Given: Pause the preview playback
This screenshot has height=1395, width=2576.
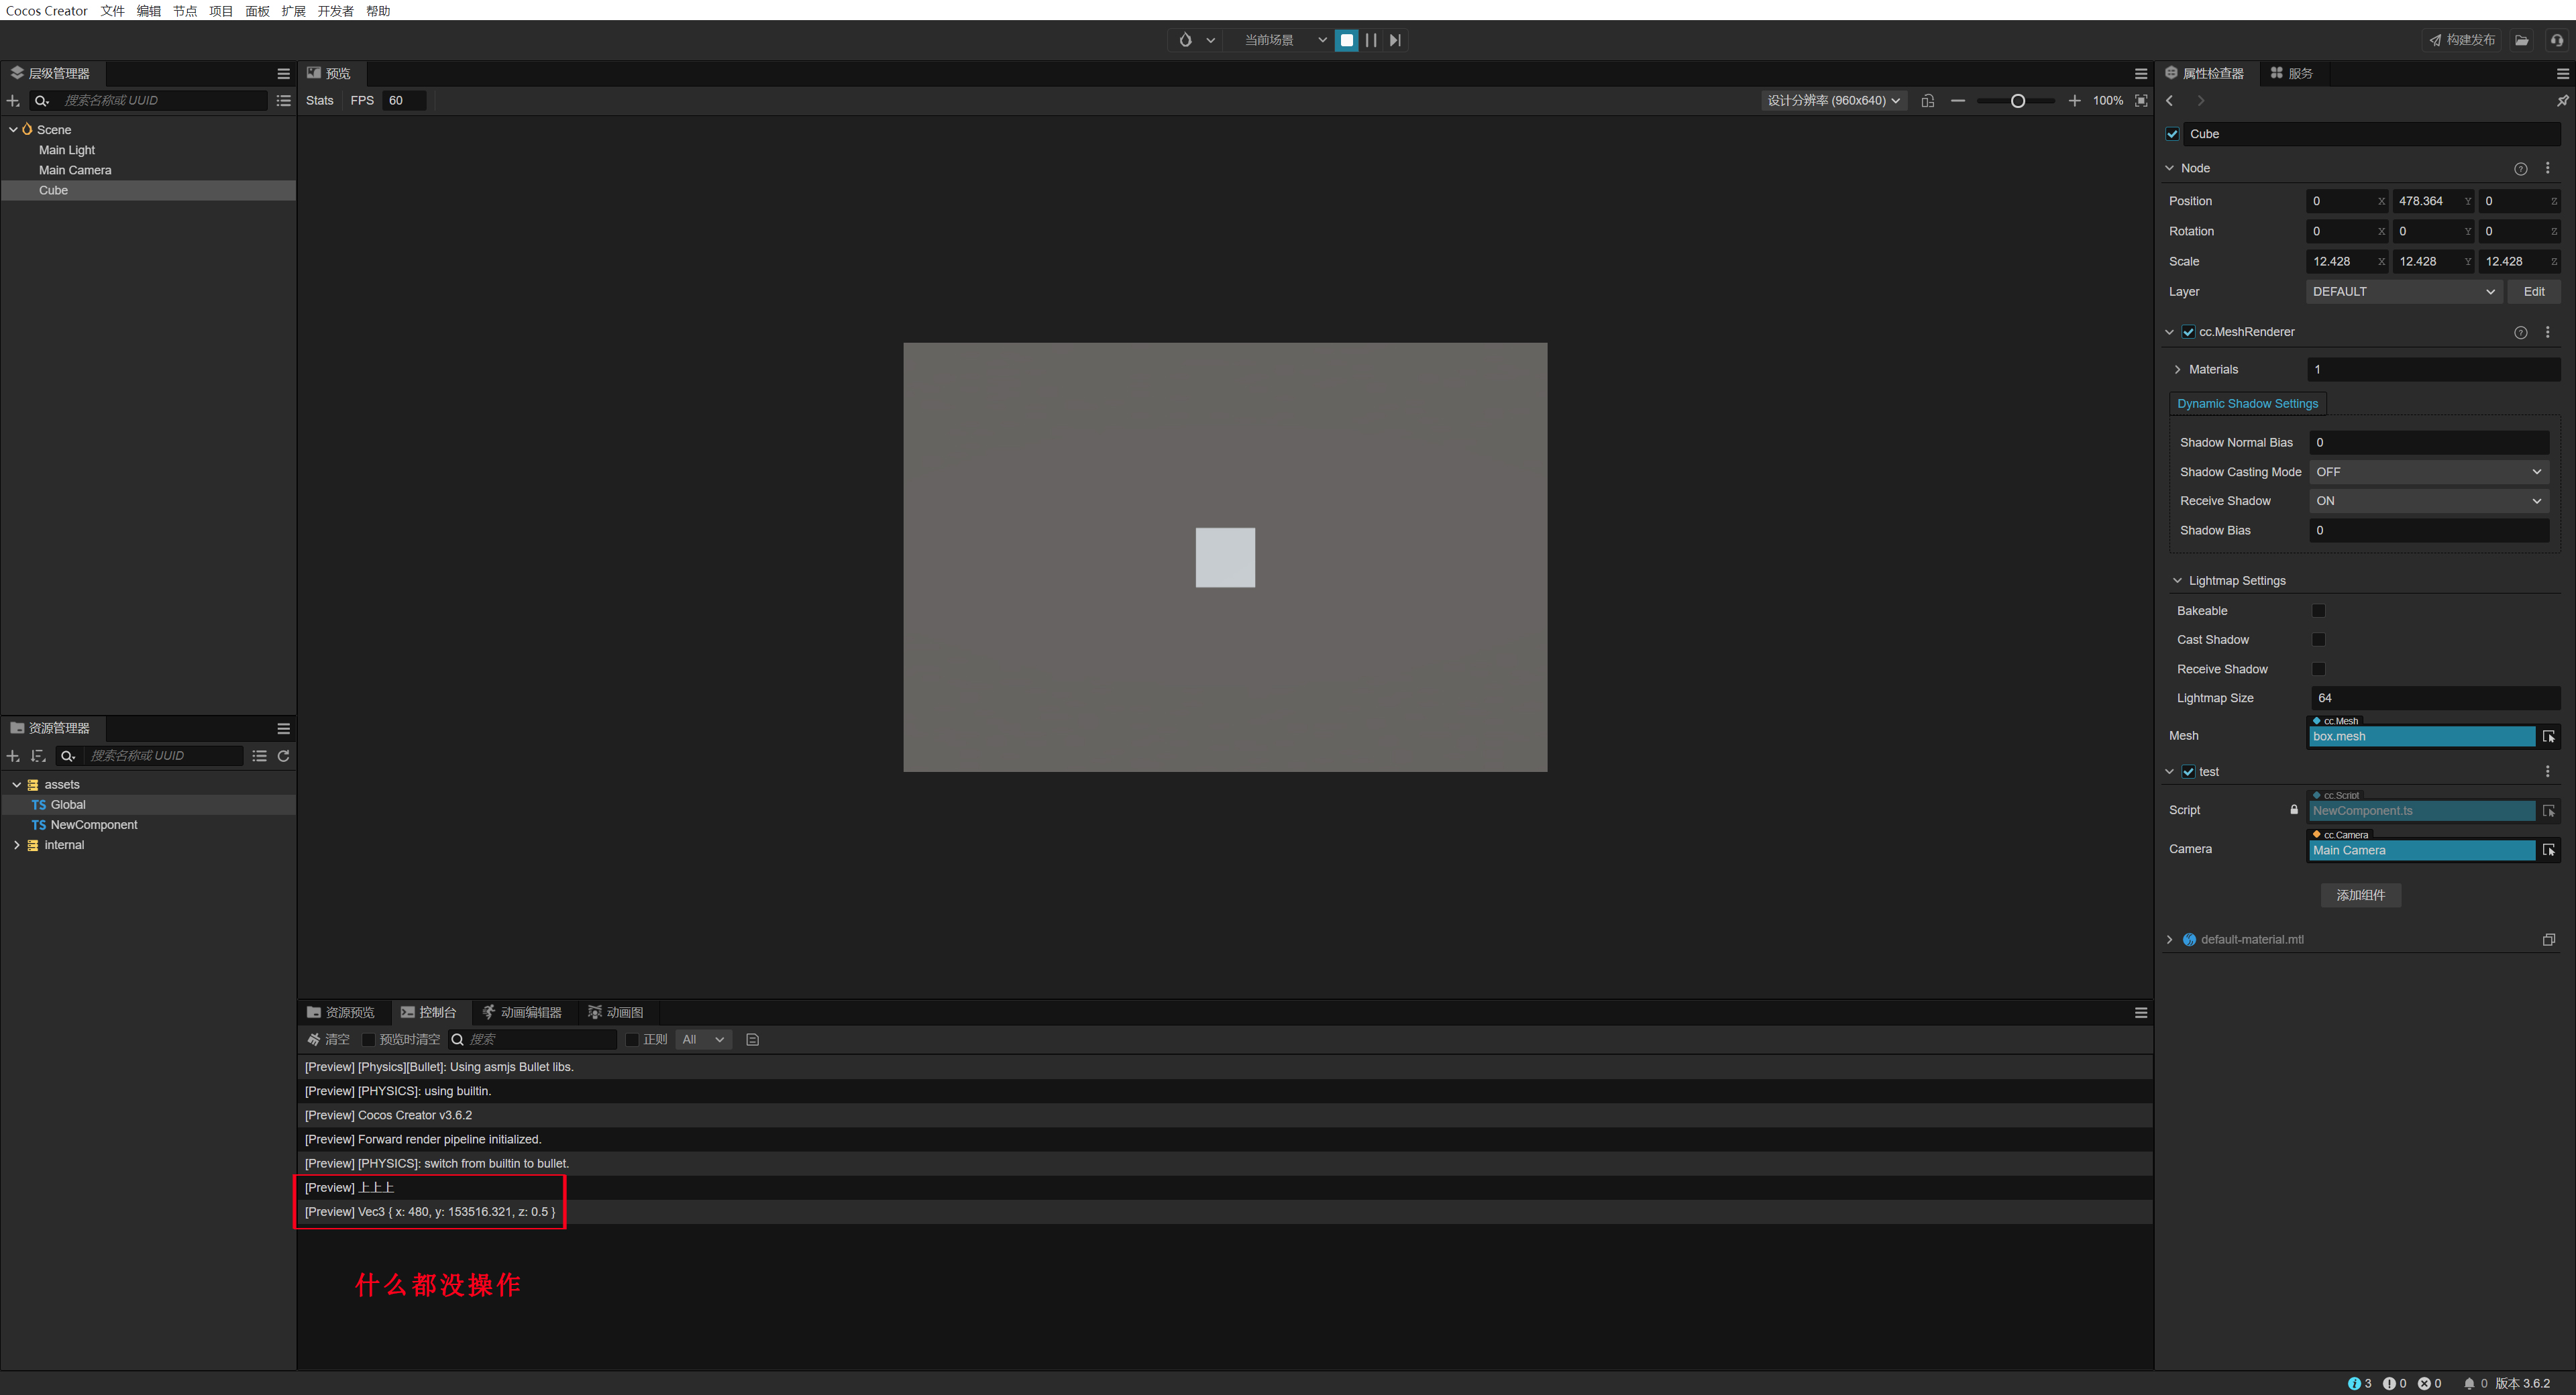Looking at the screenshot, I should [x=1371, y=40].
